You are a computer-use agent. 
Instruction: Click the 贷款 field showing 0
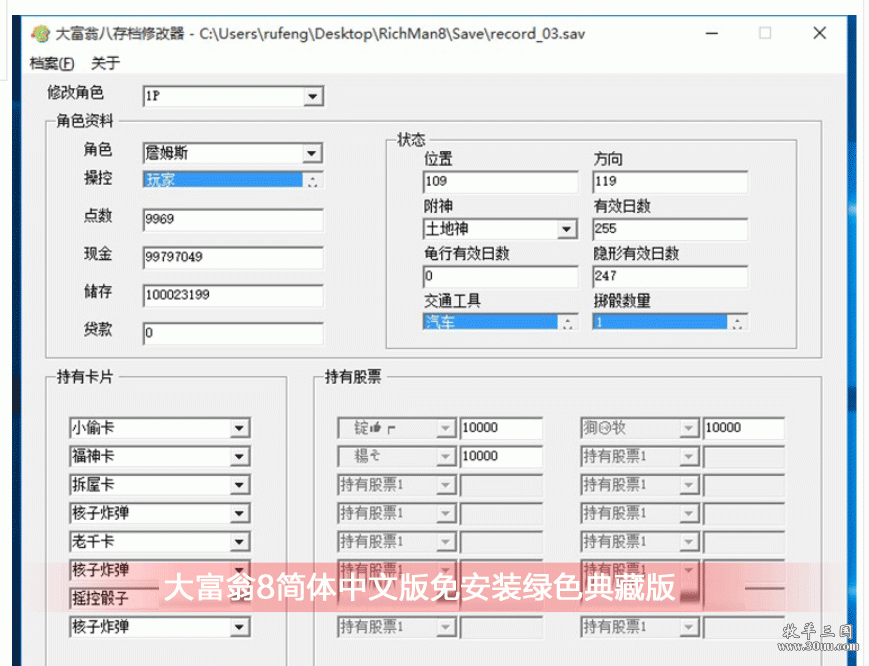(233, 333)
